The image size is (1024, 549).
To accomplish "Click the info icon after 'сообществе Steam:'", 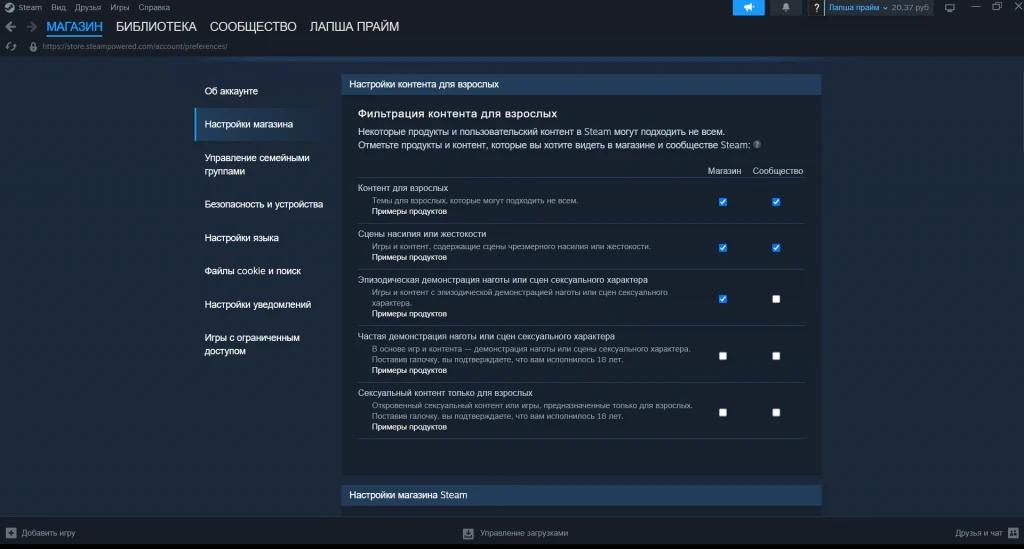I will click(x=757, y=145).
